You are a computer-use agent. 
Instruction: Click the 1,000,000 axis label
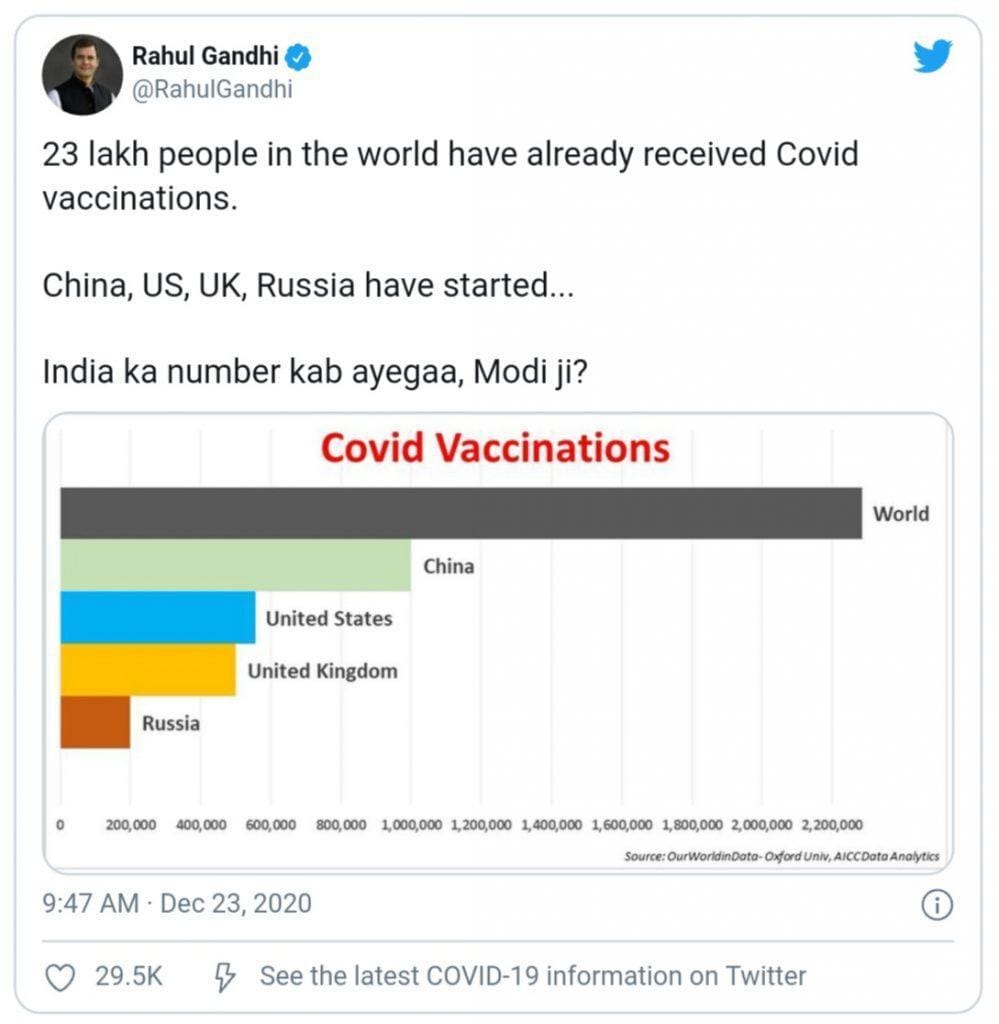[x=411, y=825]
